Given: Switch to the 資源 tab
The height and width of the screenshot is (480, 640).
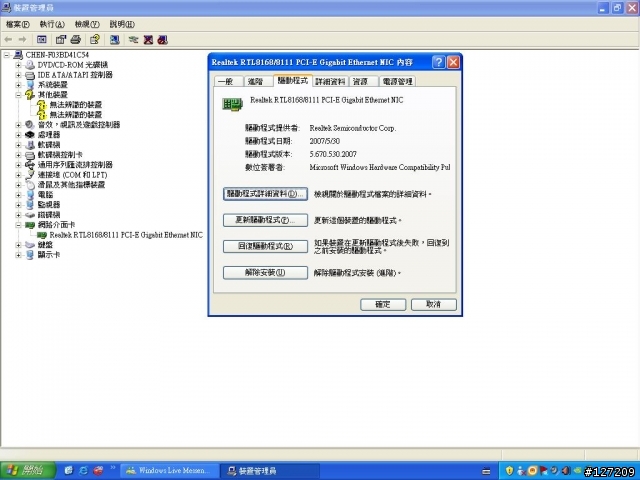Looking at the screenshot, I should pos(363,82).
